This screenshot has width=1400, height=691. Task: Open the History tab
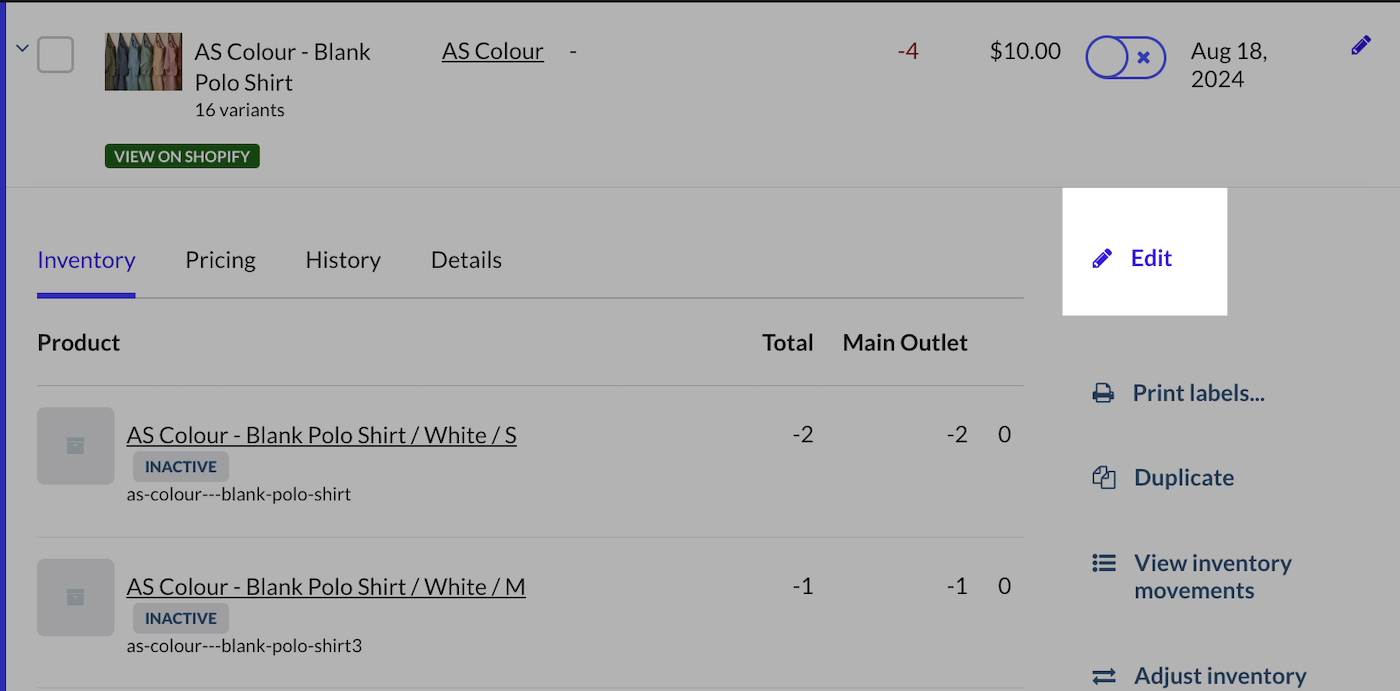343,260
